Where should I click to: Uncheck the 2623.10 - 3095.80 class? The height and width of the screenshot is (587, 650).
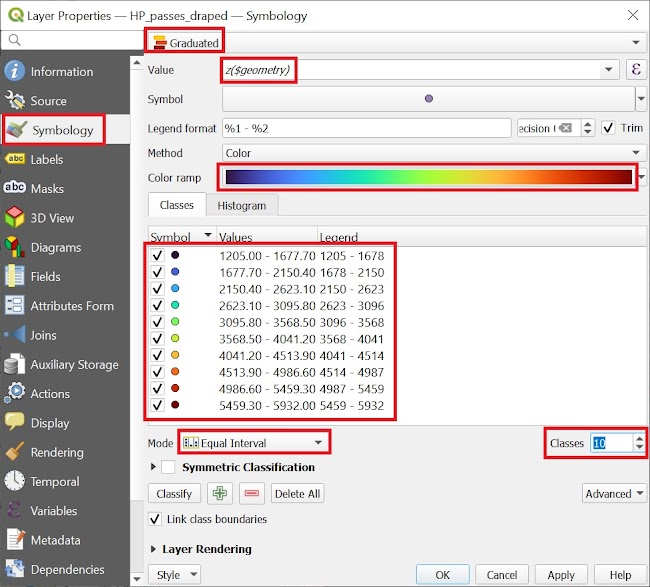click(x=158, y=305)
